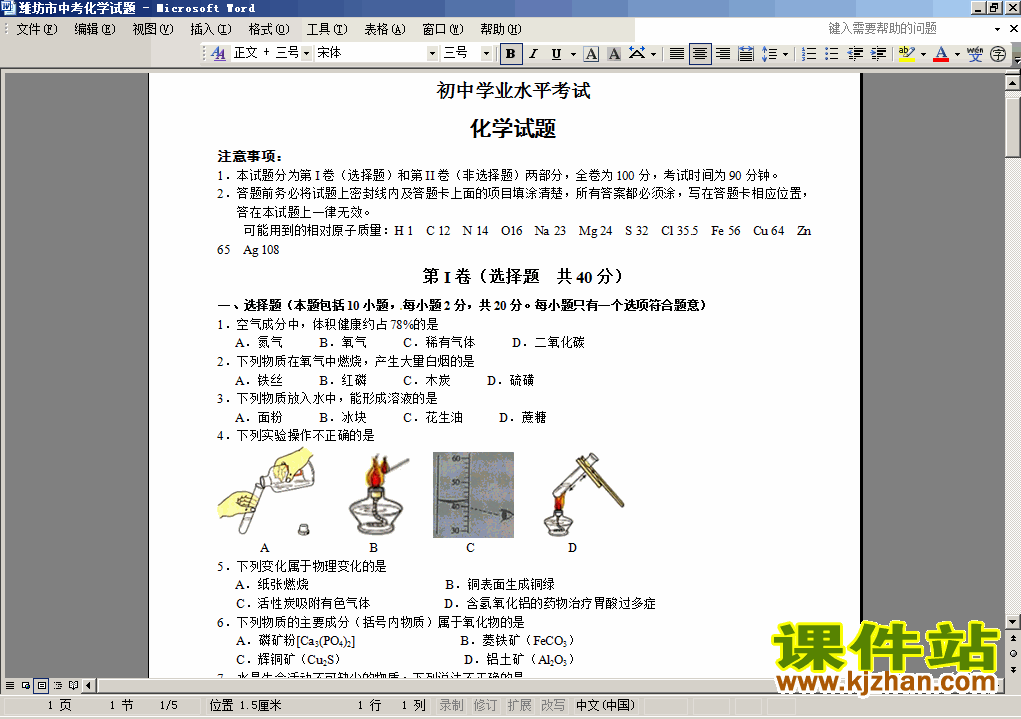Viewport: 1021px width, 719px height.
Task: Open the phonetic guide (wén) tool
Action: pos(975,53)
